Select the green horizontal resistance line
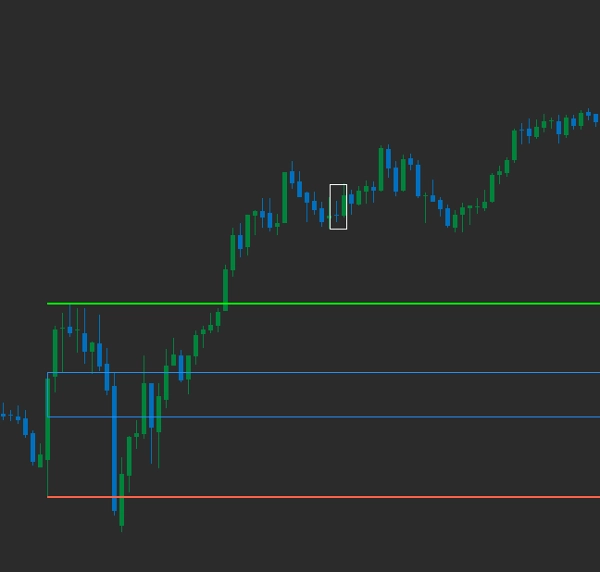600x572 pixels. 400,303
